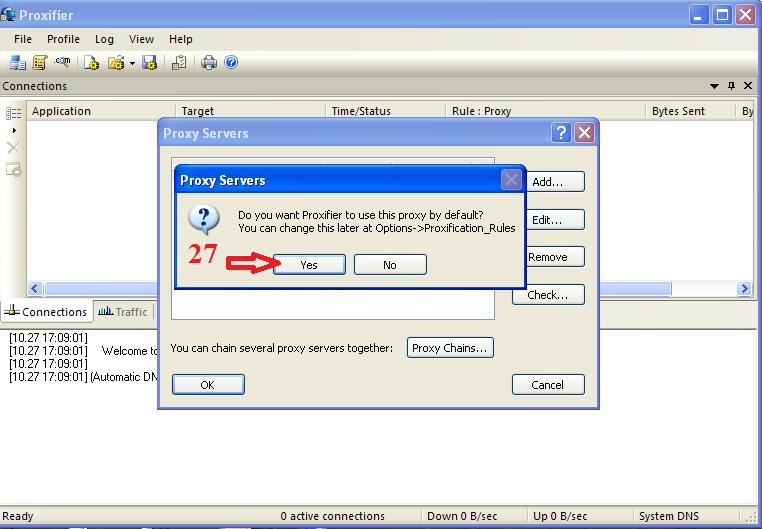This screenshot has width=762, height=529.
Task: Open the File menu
Action: [x=23, y=39]
